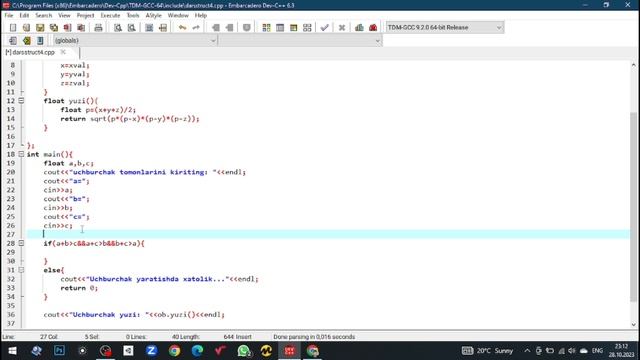The height and width of the screenshot is (360, 640).
Task: Stop execution with the X icon
Action: coord(342,27)
